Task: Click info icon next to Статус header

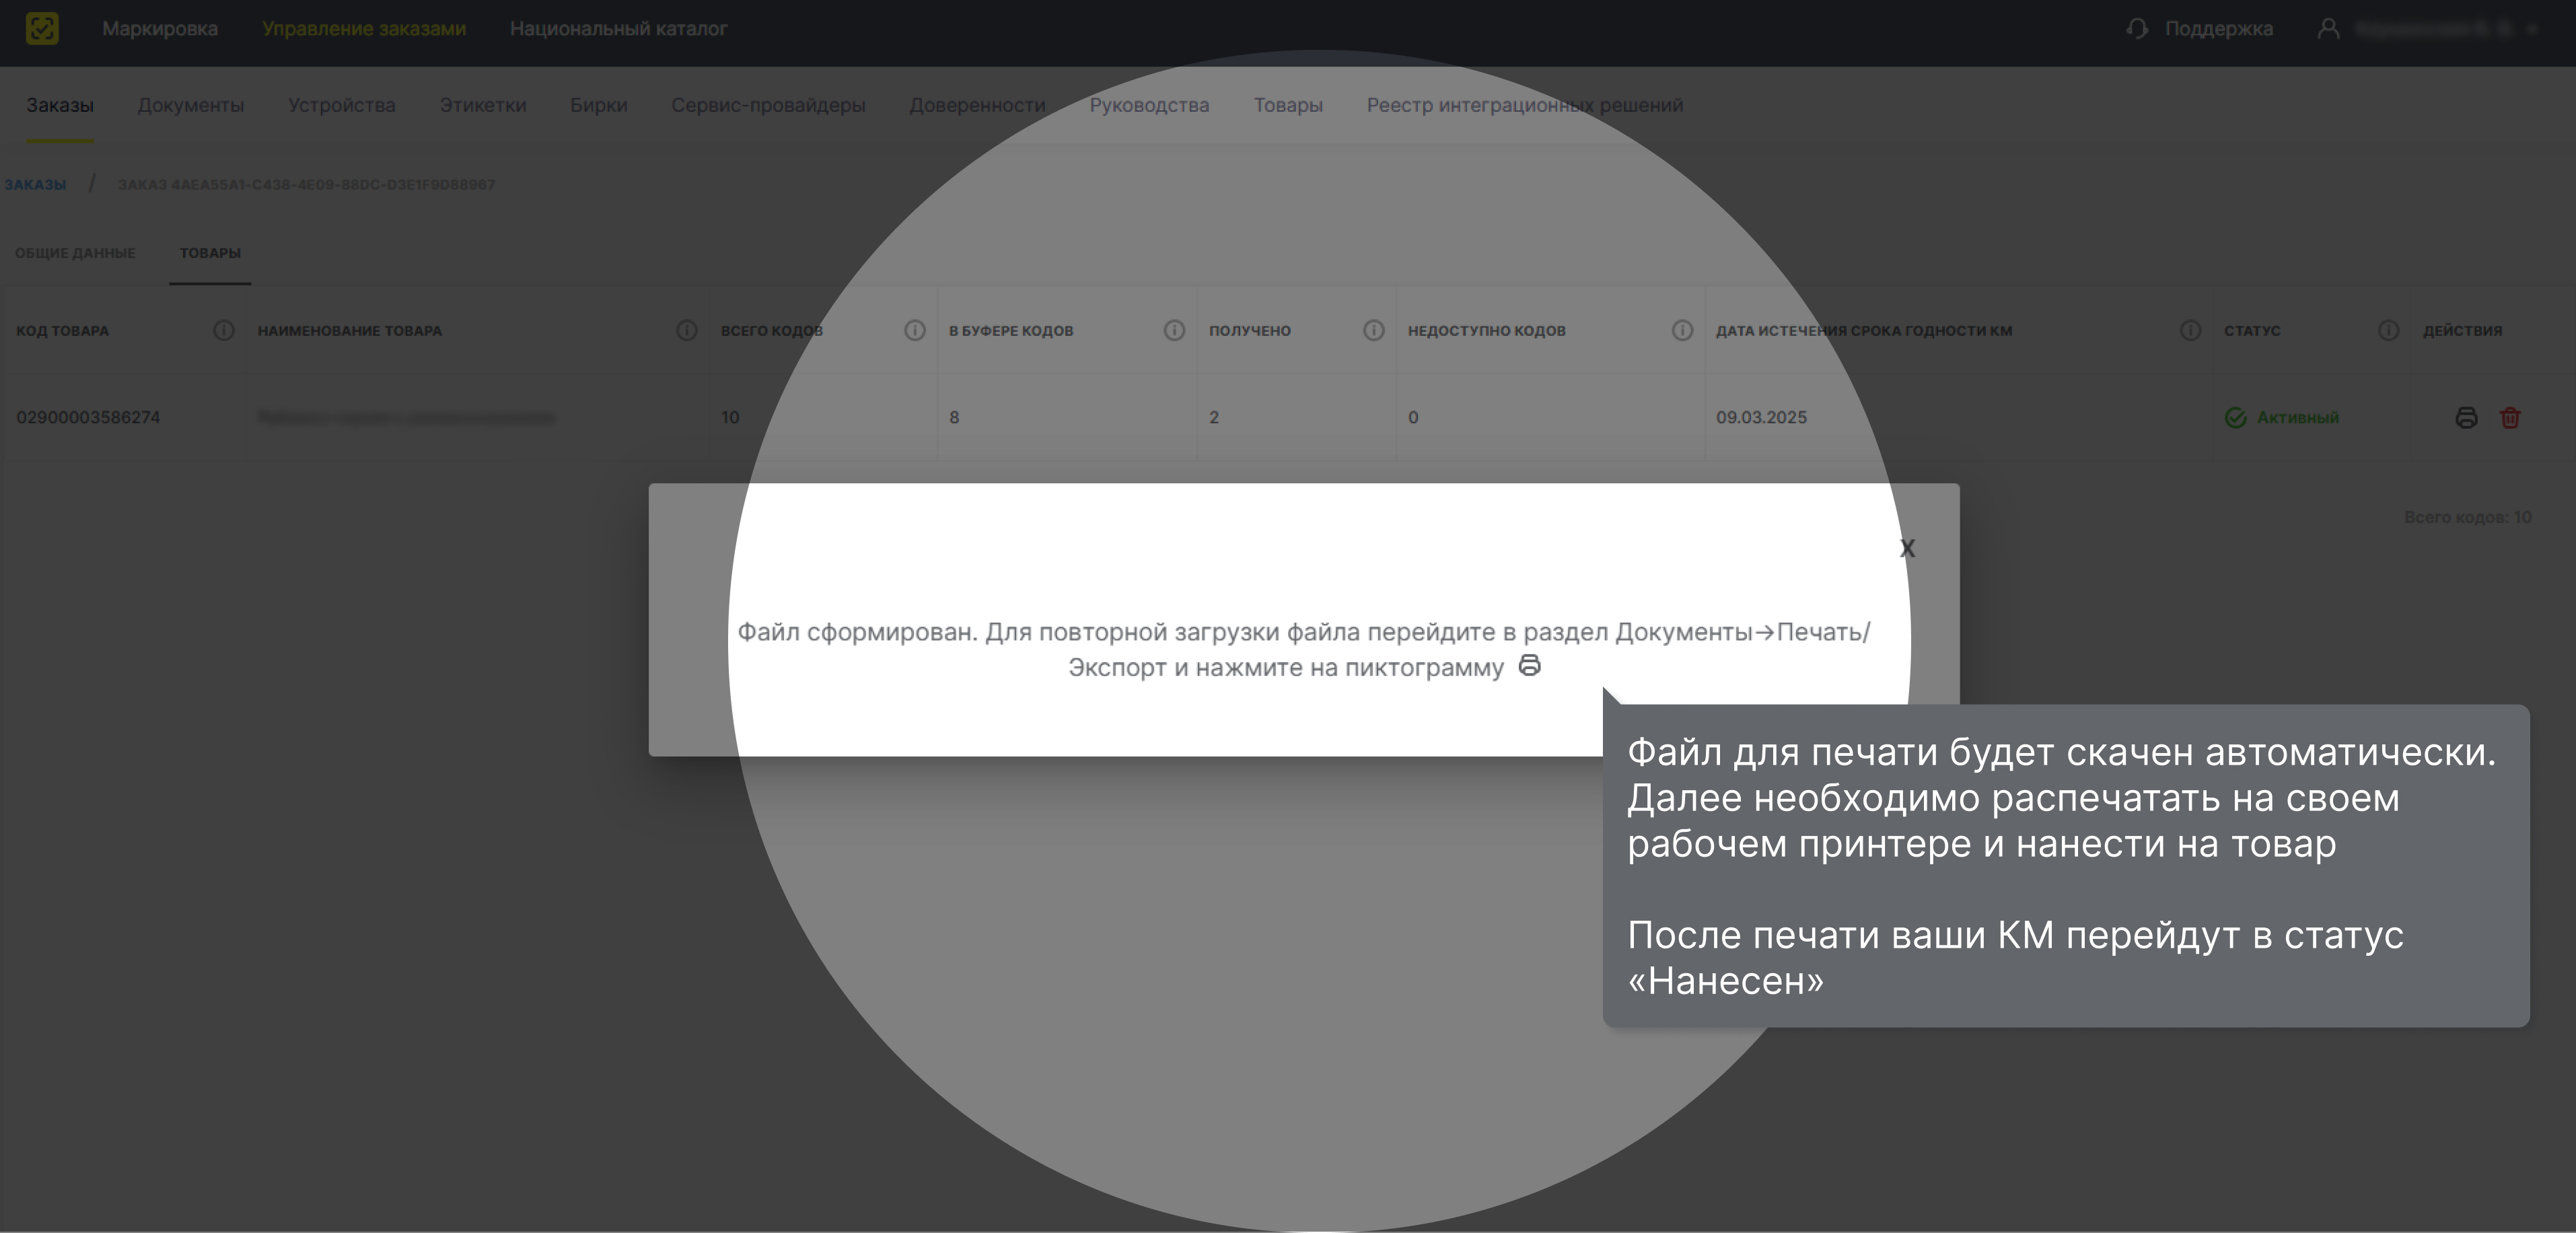Action: click(2388, 330)
